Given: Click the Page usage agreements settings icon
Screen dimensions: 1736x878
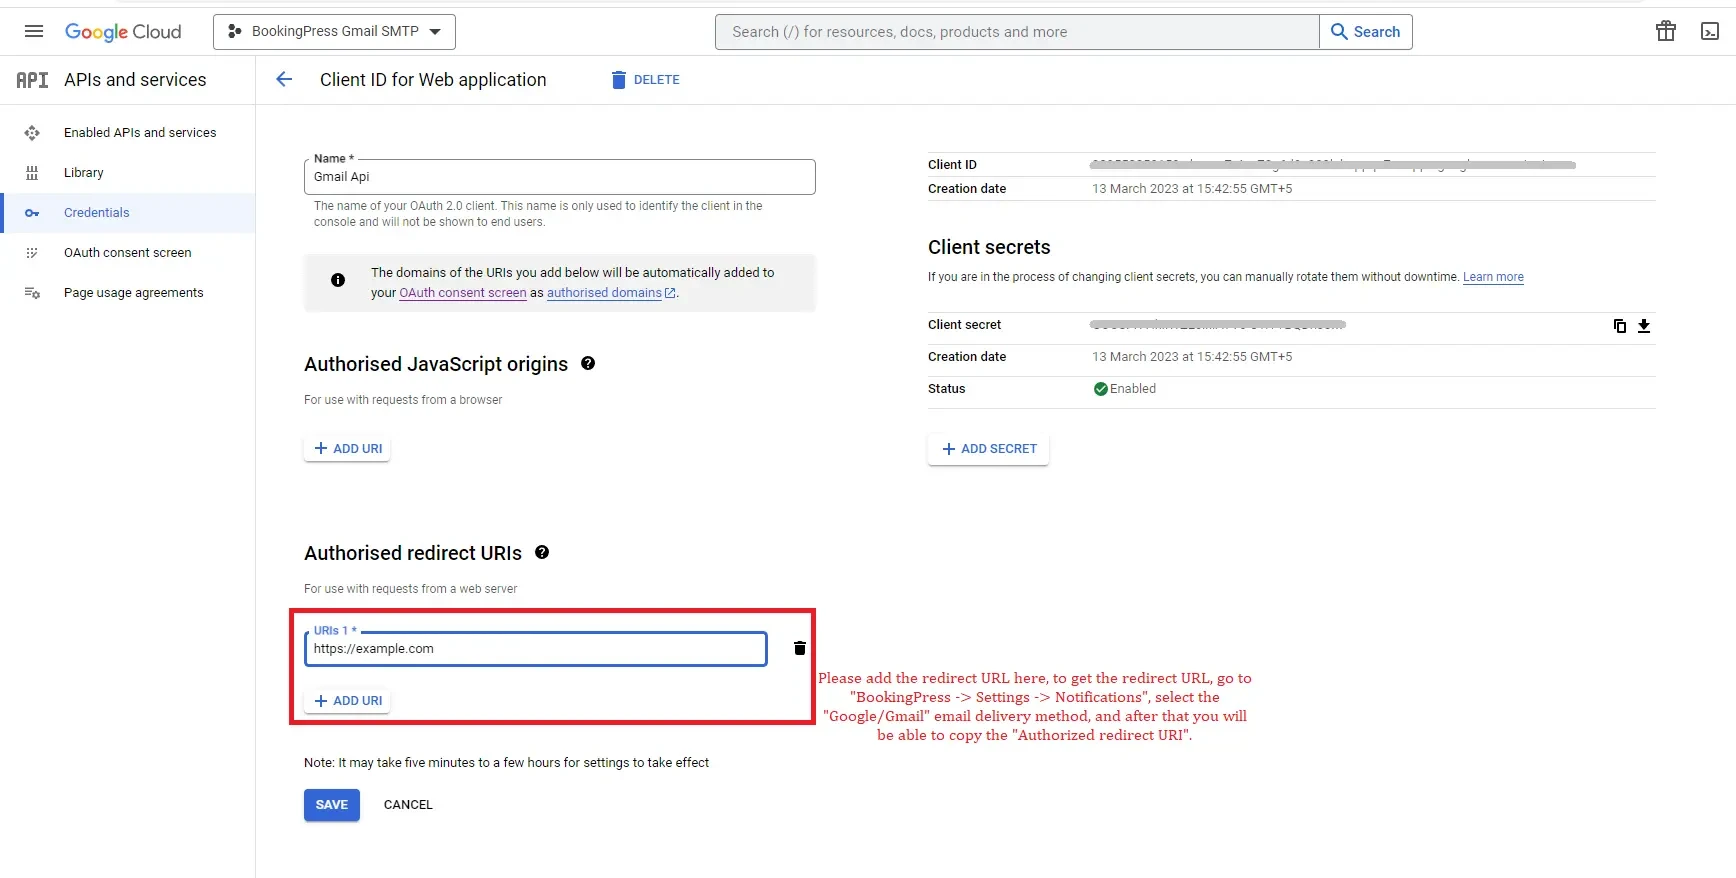Looking at the screenshot, I should (x=32, y=293).
